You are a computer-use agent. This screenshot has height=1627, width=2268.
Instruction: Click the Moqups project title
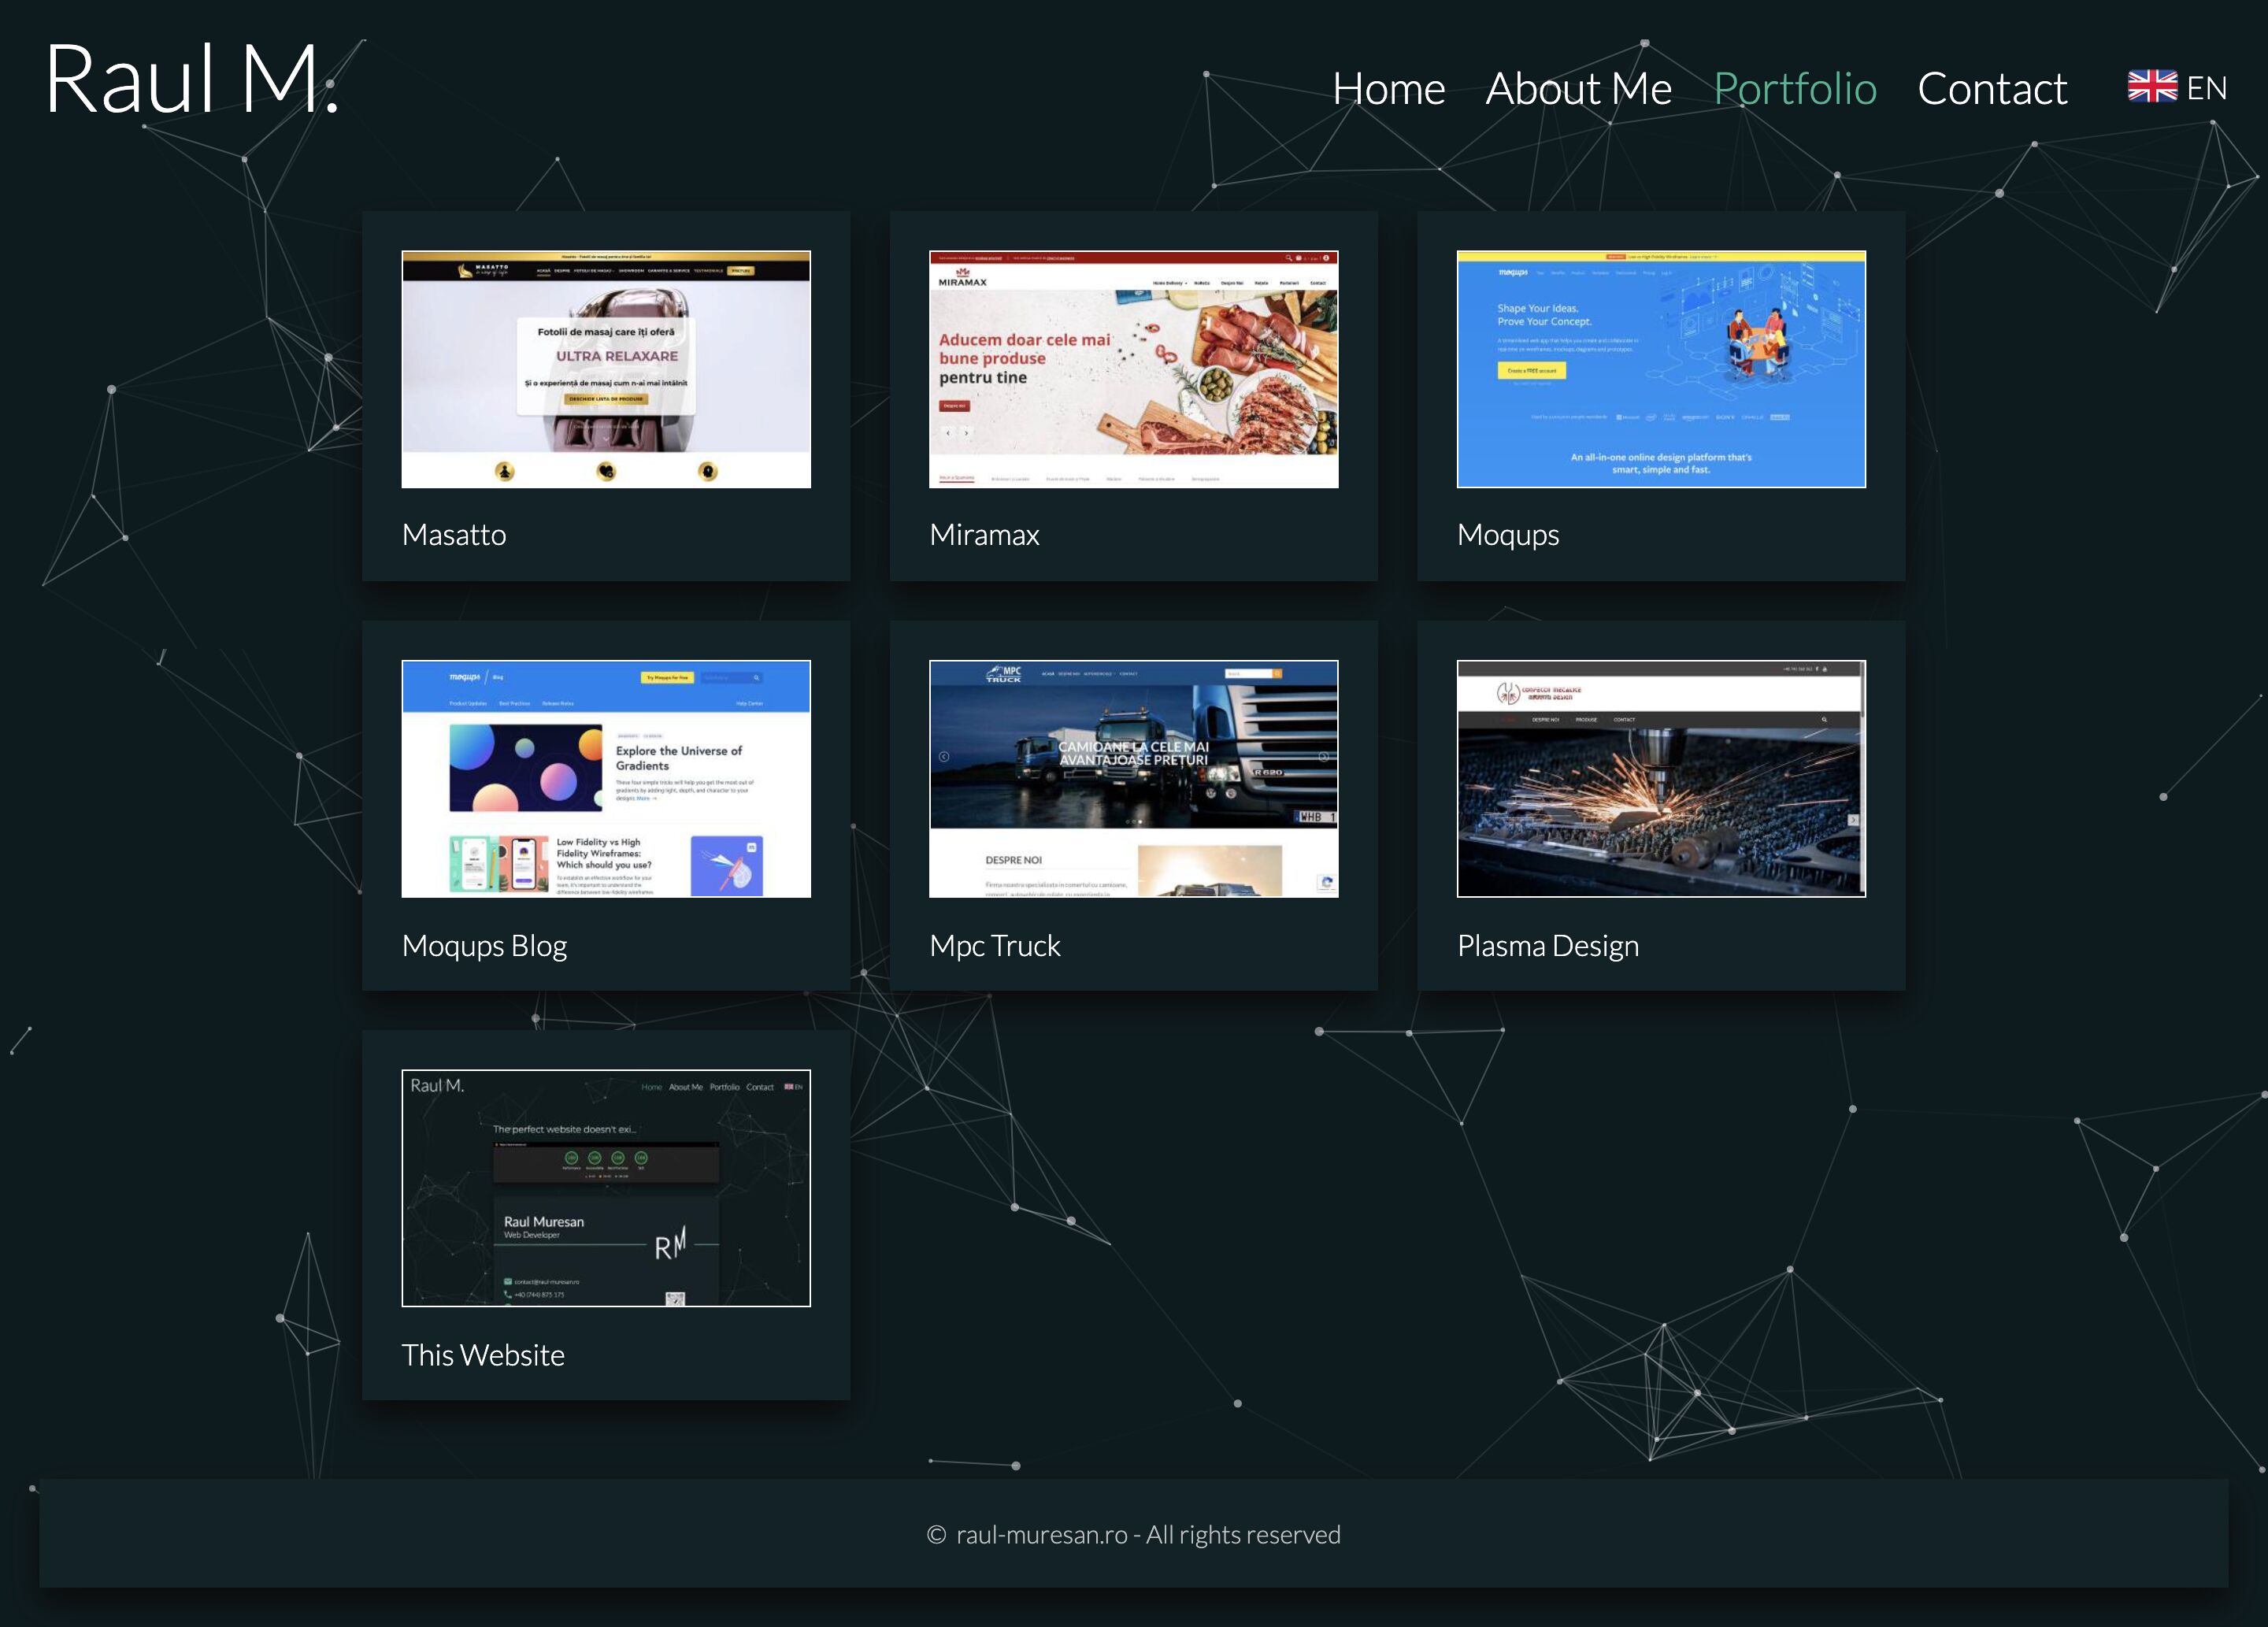coord(1508,536)
